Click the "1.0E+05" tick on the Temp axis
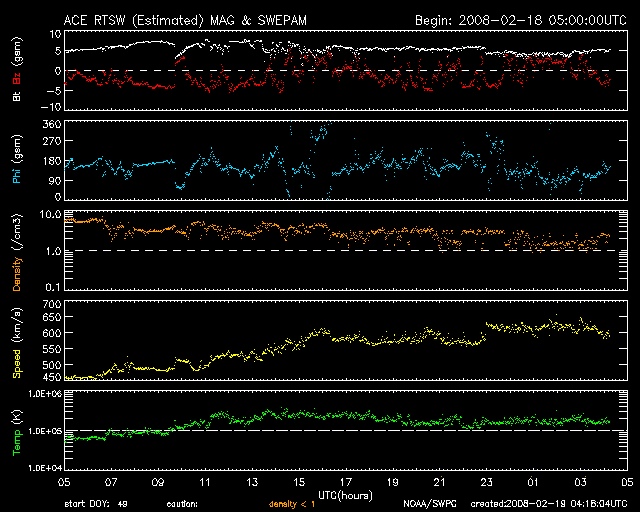 [x=44, y=431]
